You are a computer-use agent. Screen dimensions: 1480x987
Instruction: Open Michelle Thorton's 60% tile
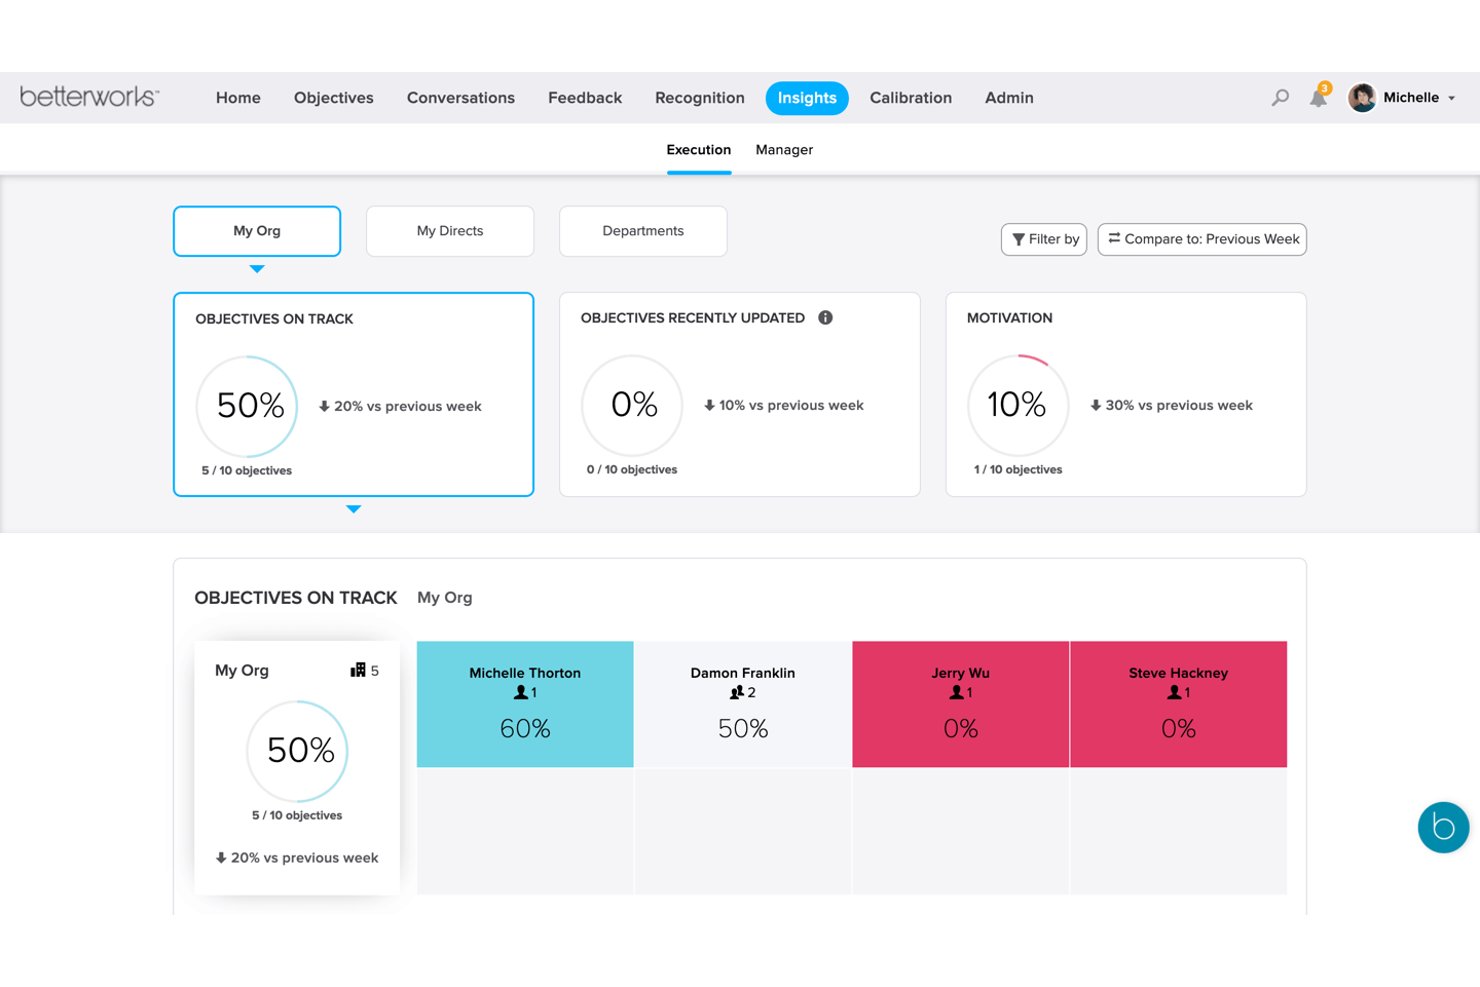coord(525,704)
